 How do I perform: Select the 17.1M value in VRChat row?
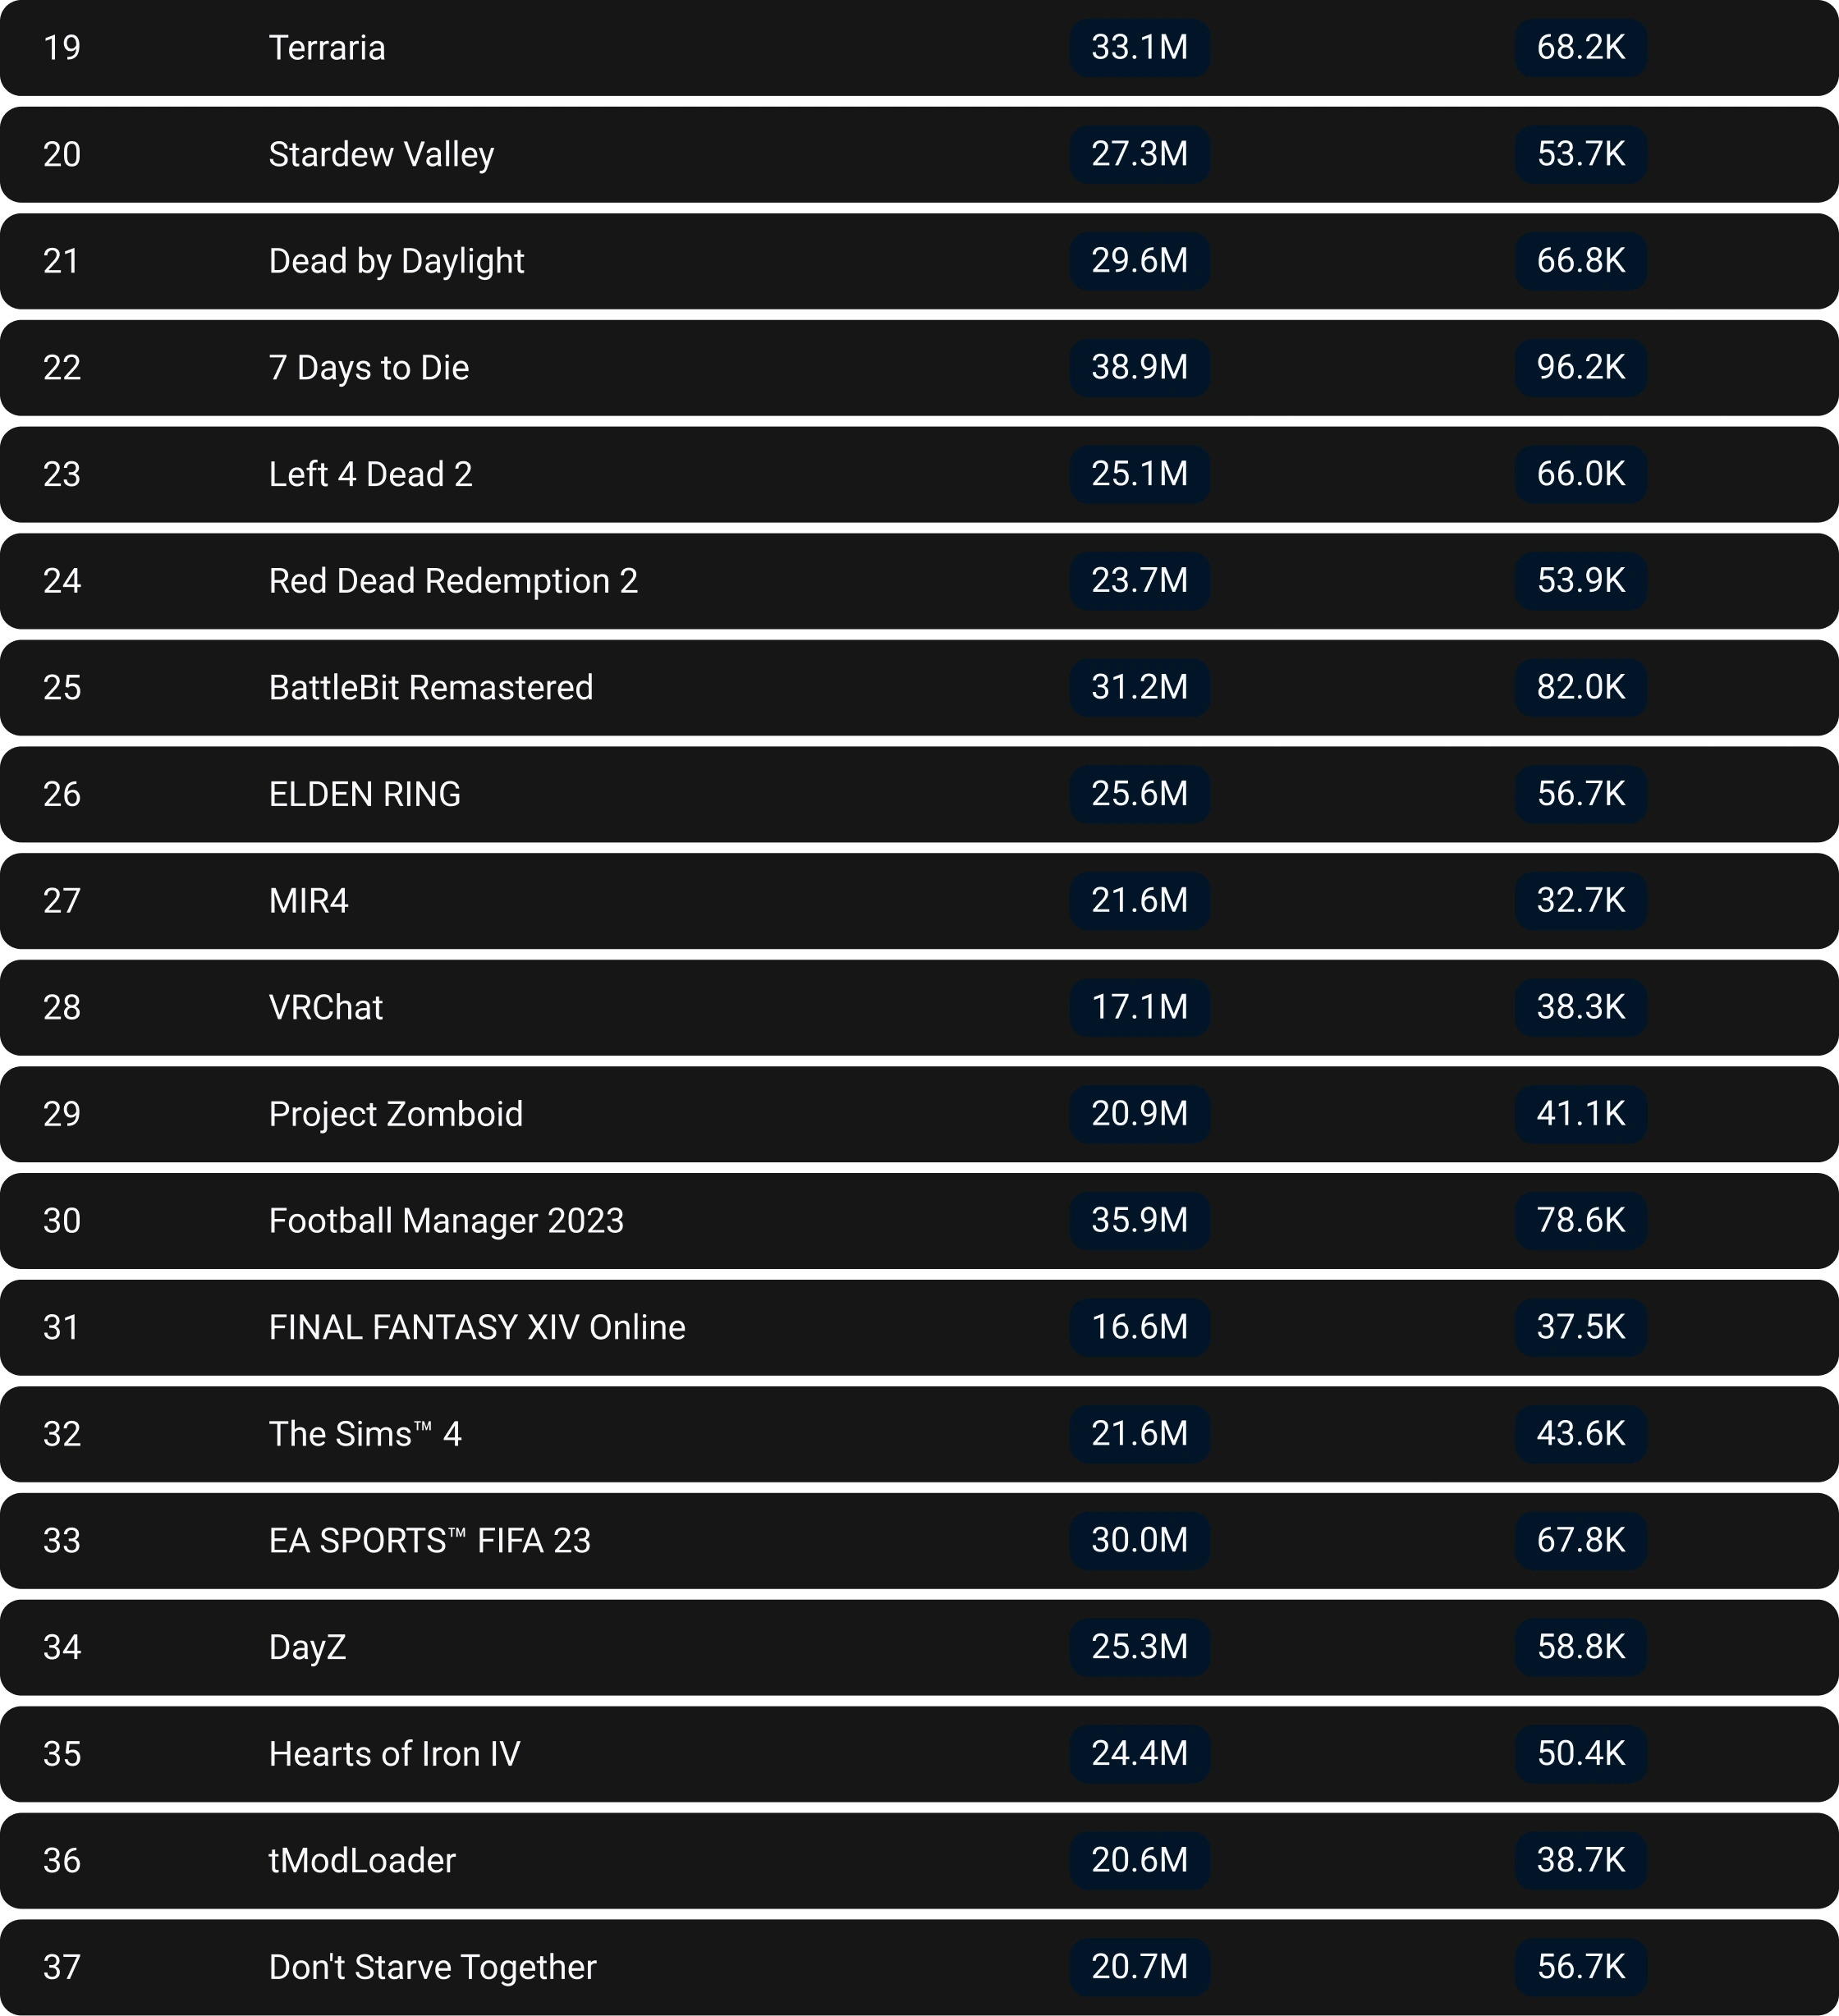coord(1139,1007)
